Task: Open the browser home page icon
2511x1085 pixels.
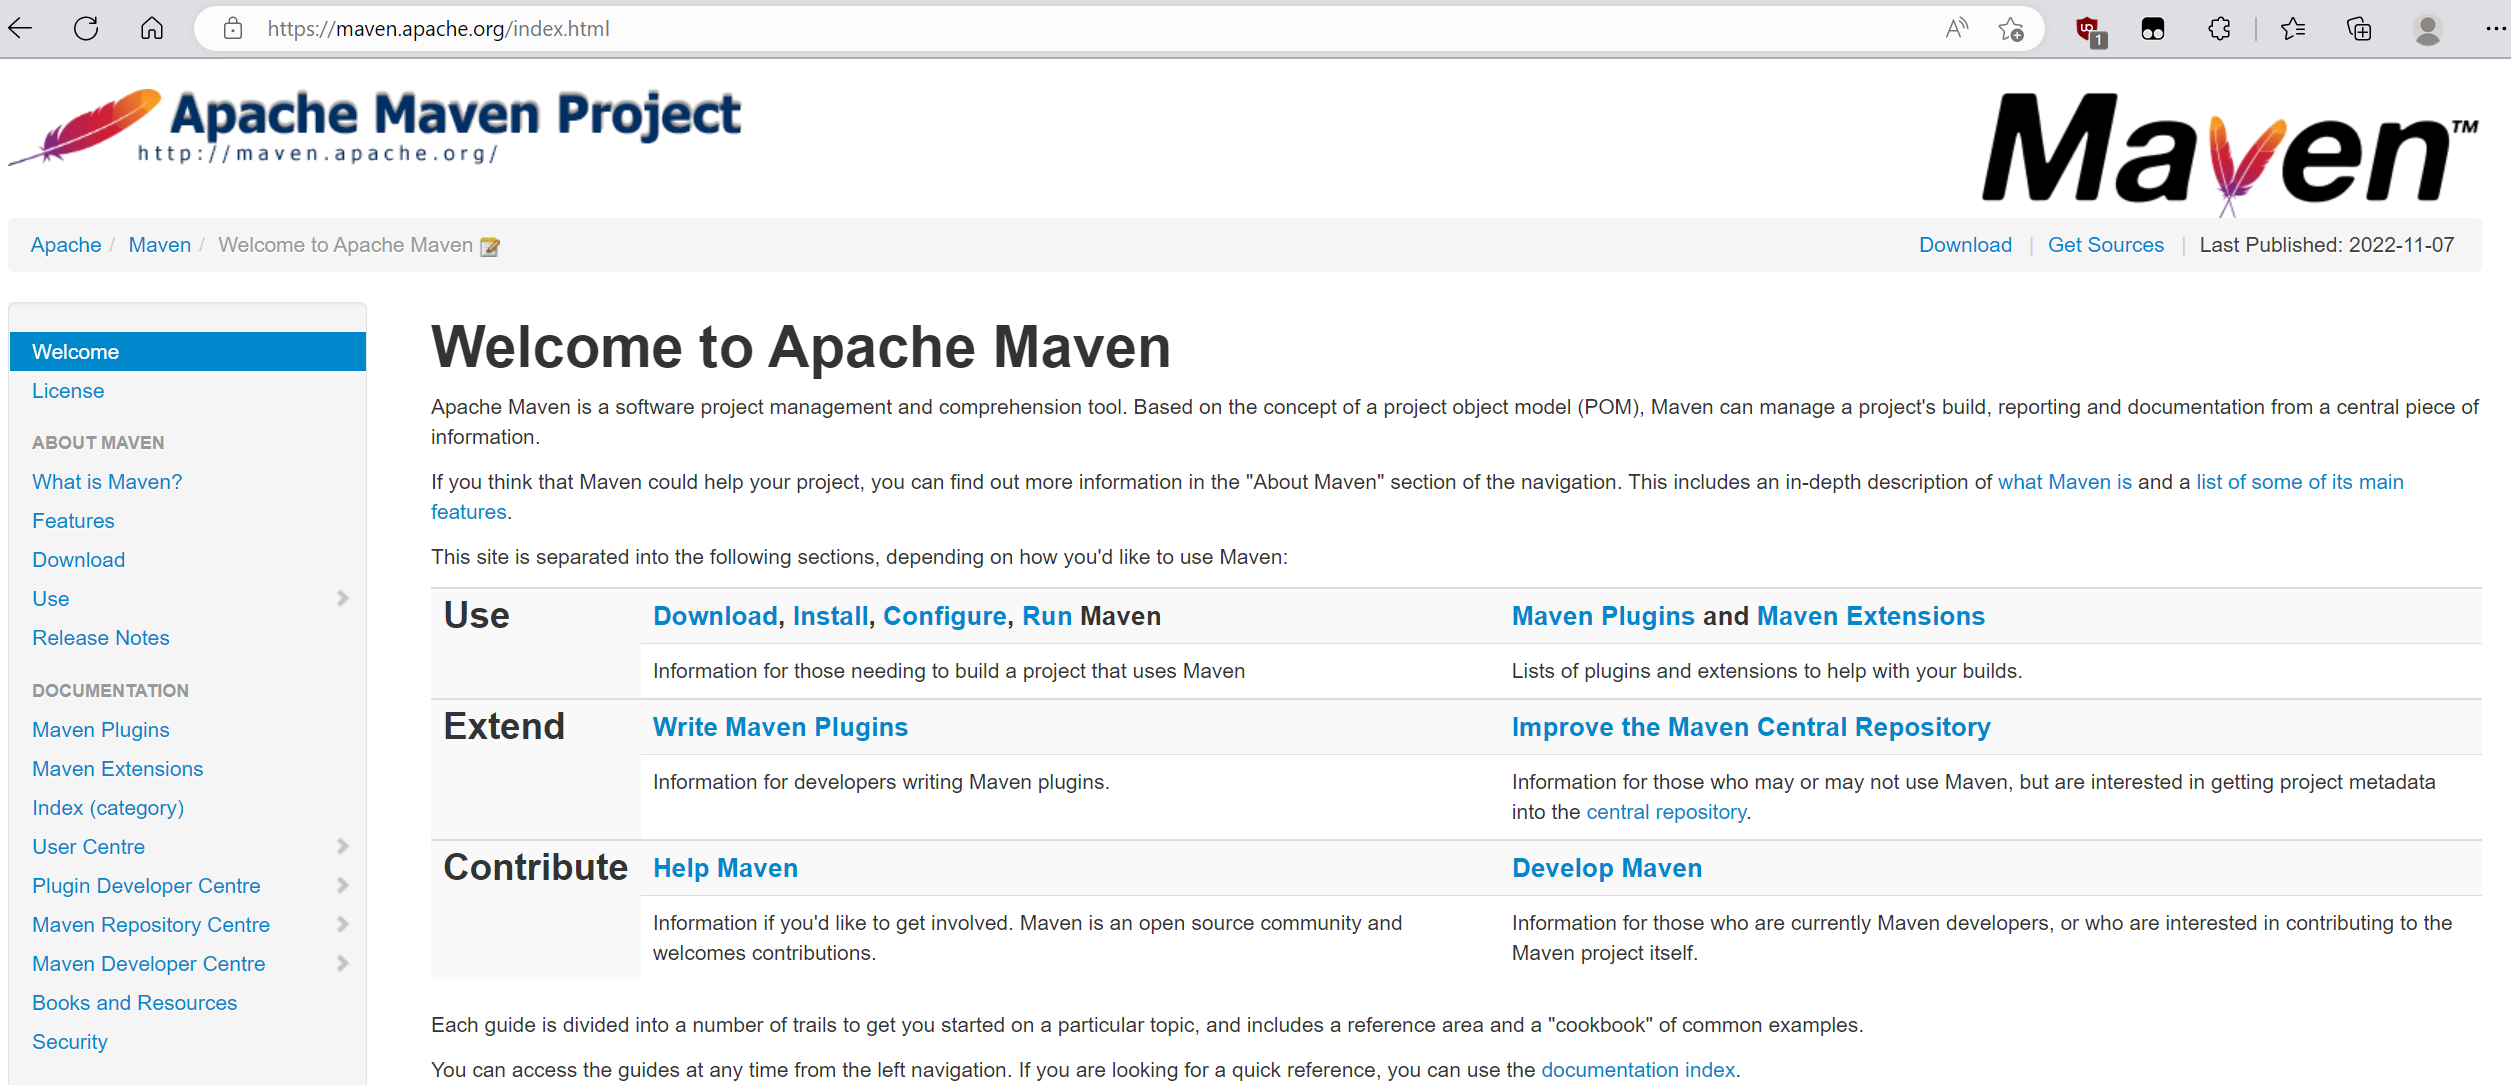Action: pyautogui.click(x=151, y=28)
